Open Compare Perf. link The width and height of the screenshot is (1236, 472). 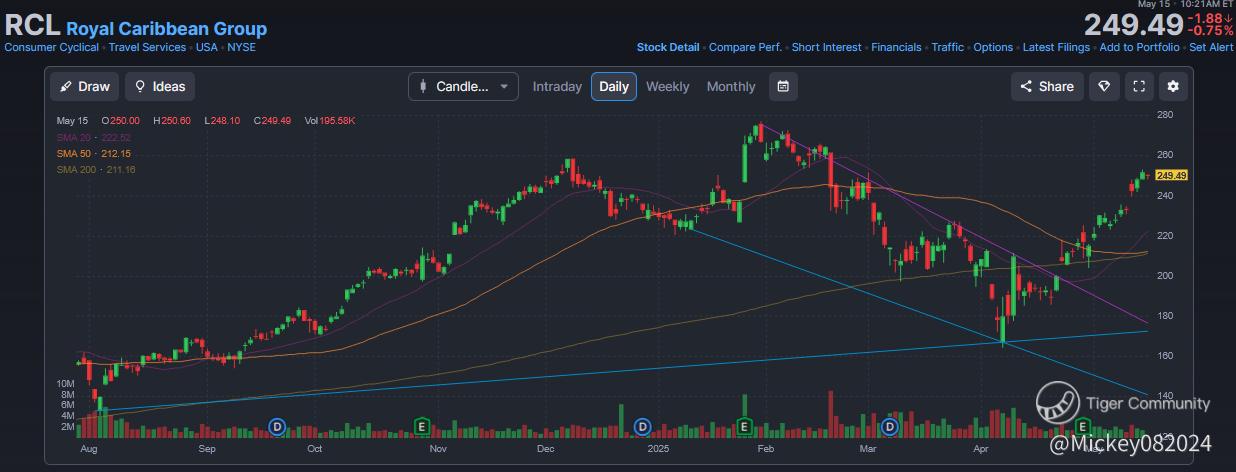745,47
